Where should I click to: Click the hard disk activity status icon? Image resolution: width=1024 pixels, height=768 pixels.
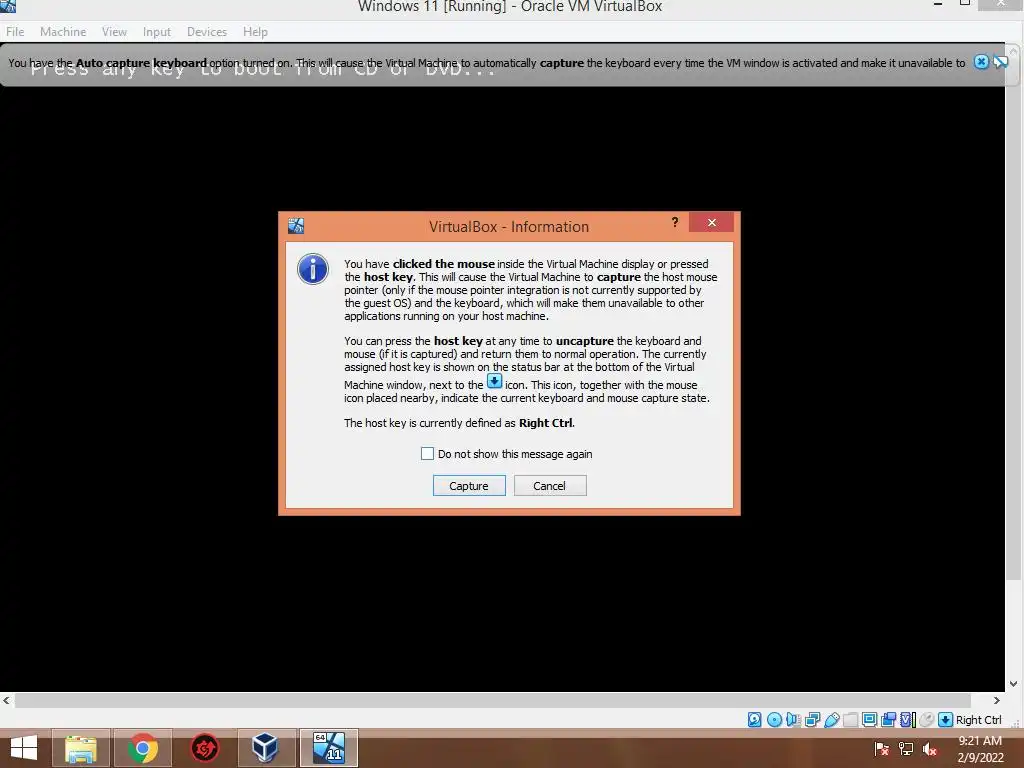pyautogui.click(x=754, y=720)
